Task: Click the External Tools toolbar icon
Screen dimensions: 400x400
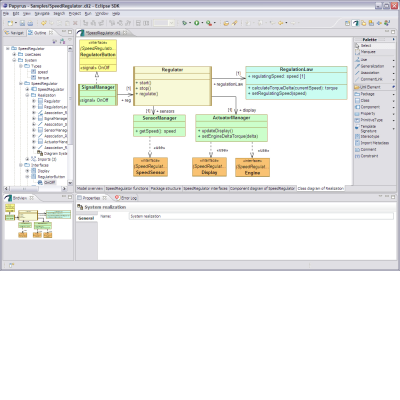Action: [x=209, y=23]
